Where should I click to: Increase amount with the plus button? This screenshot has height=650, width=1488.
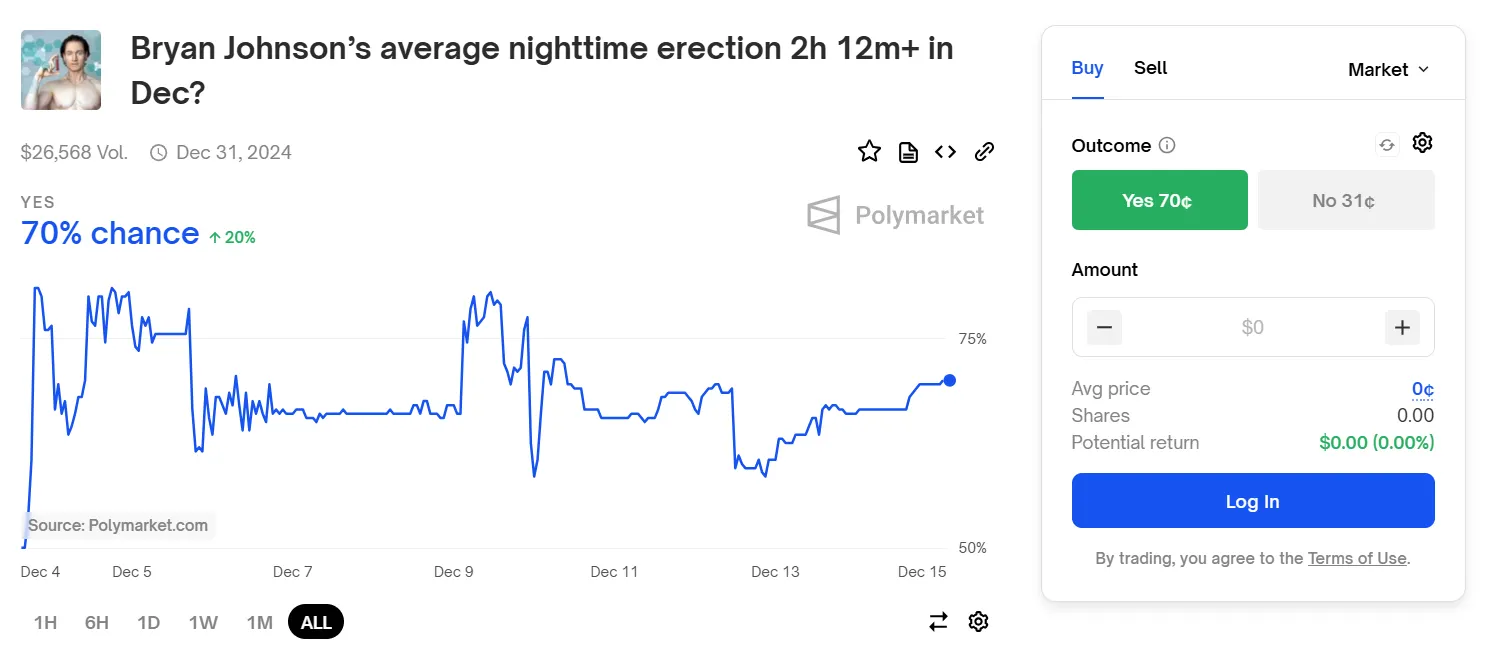[x=1402, y=327]
